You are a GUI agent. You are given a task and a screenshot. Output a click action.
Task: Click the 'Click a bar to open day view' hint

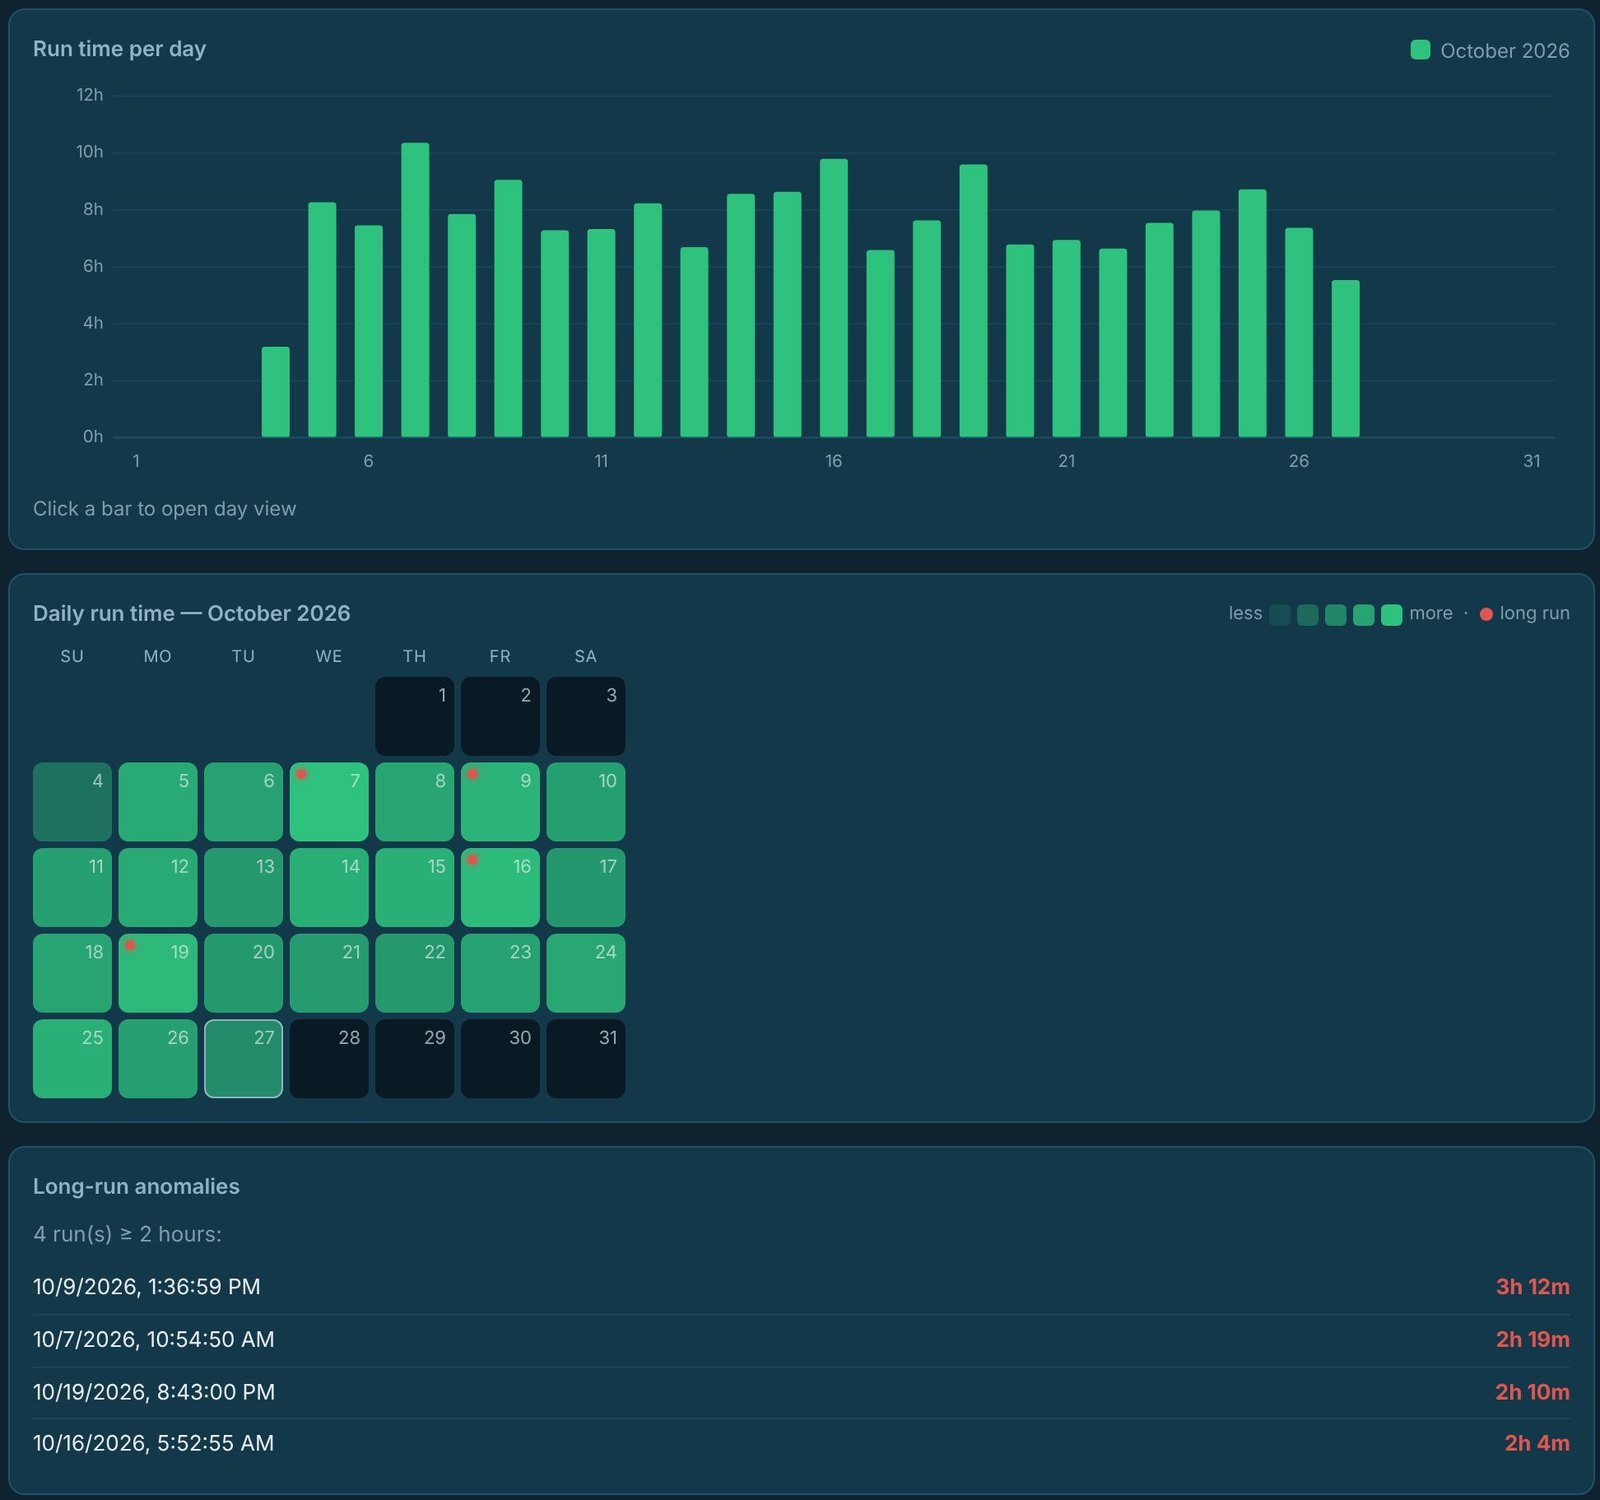pyautogui.click(x=164, y=509)
